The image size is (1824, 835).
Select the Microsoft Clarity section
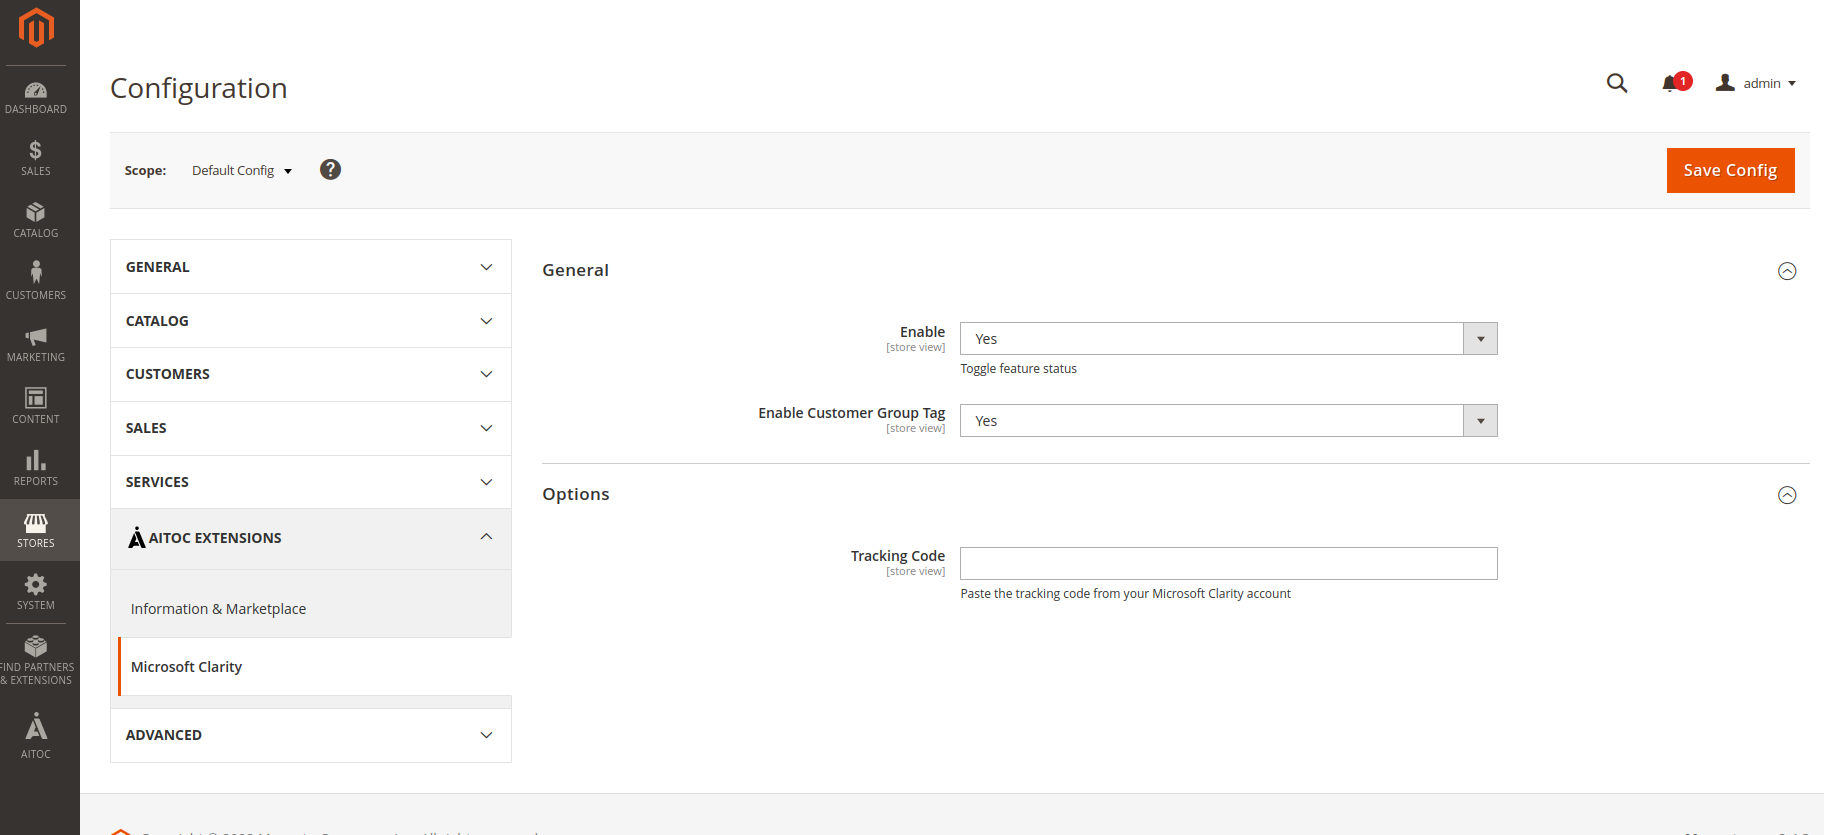pyautogui.click(x=315, y=667)
